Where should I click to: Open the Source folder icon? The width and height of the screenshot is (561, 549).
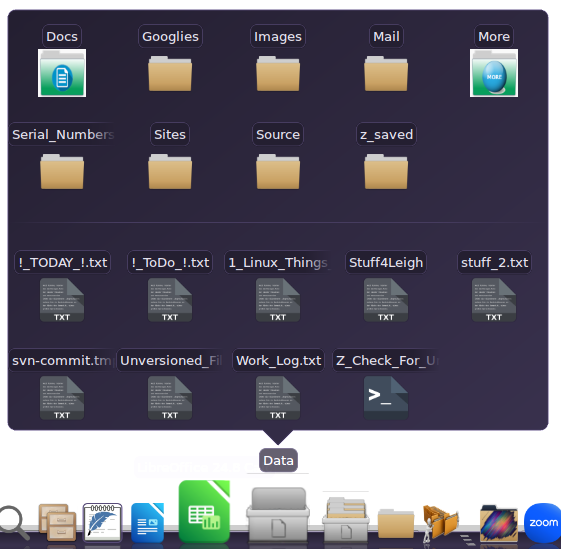coord(278,171)
